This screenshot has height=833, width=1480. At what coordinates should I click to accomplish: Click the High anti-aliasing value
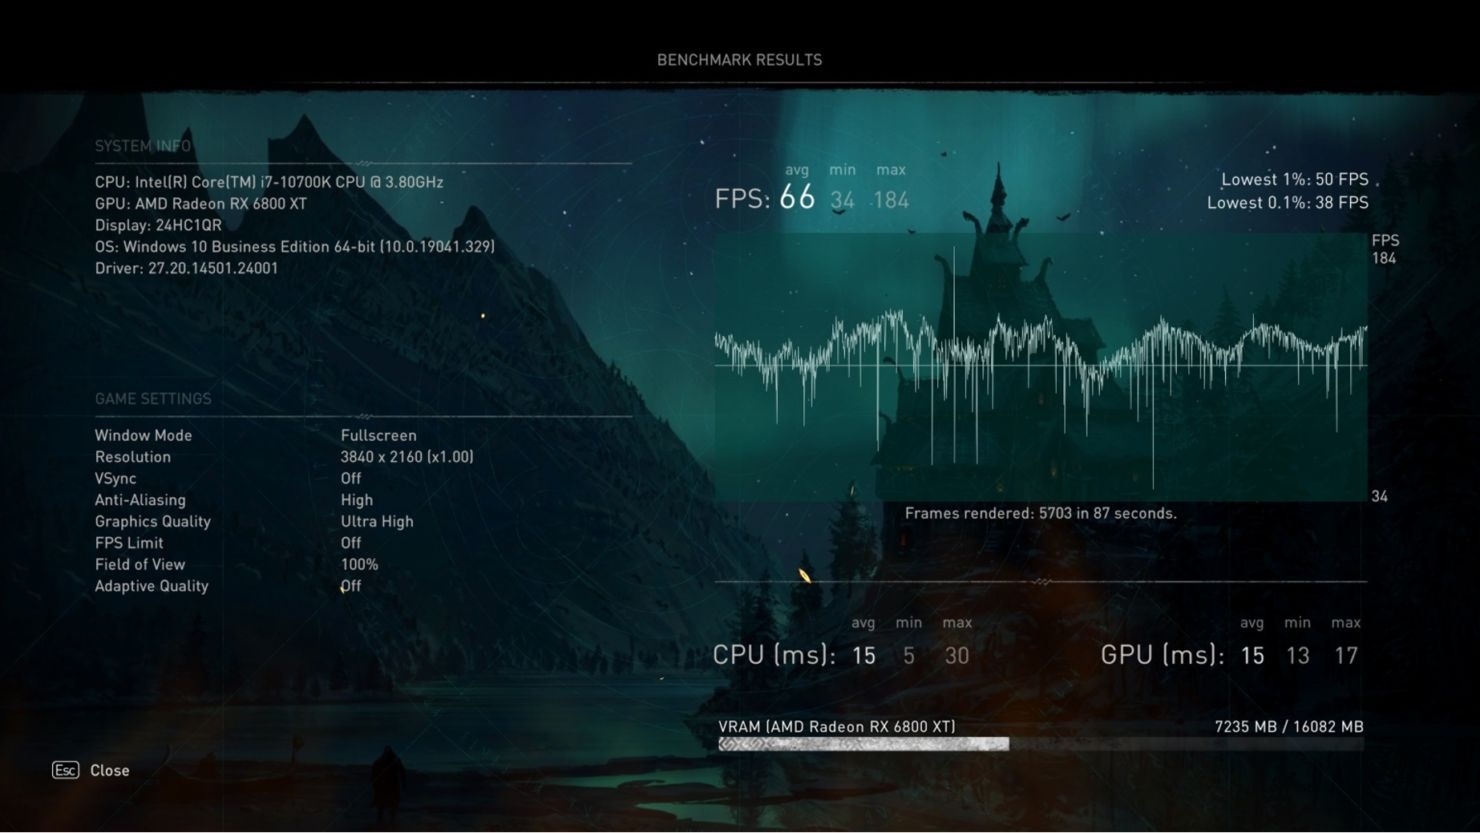[x=357, y=500]
